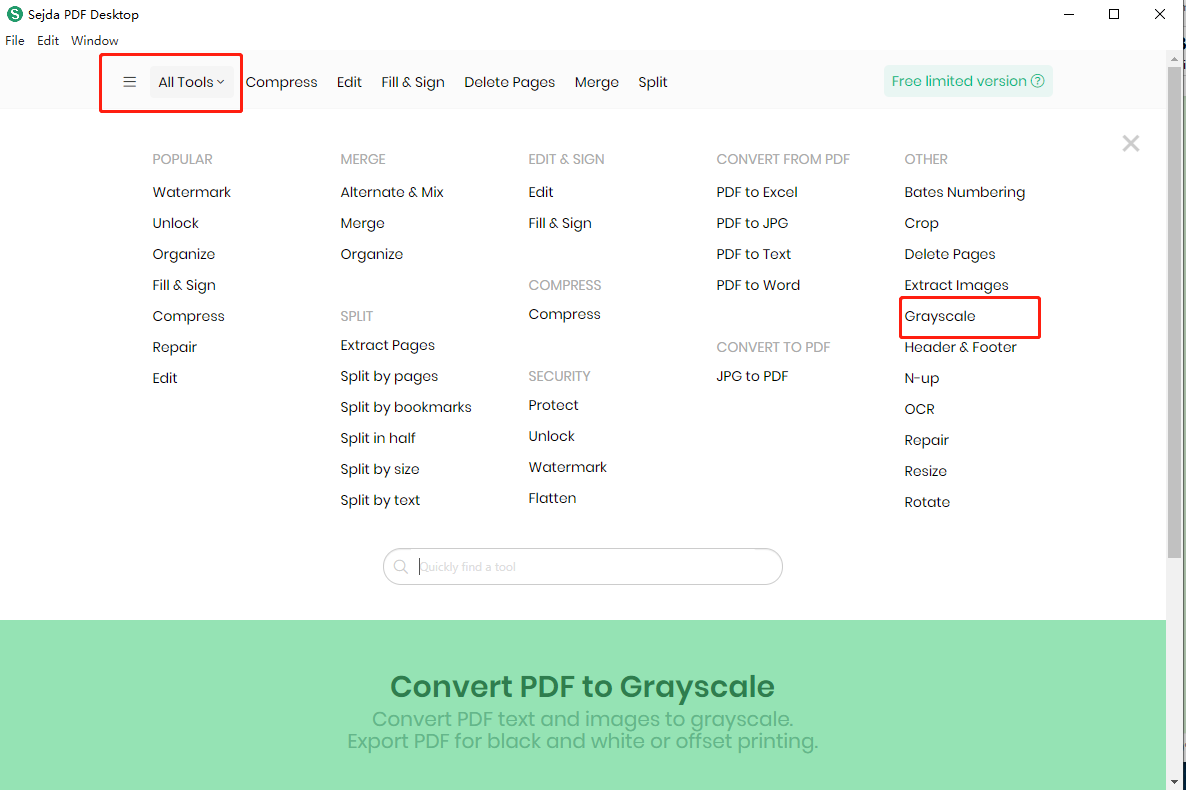This screenshot has width=1186, height=790.
Task: Open the Flatten tool
Action: point(552,498)
